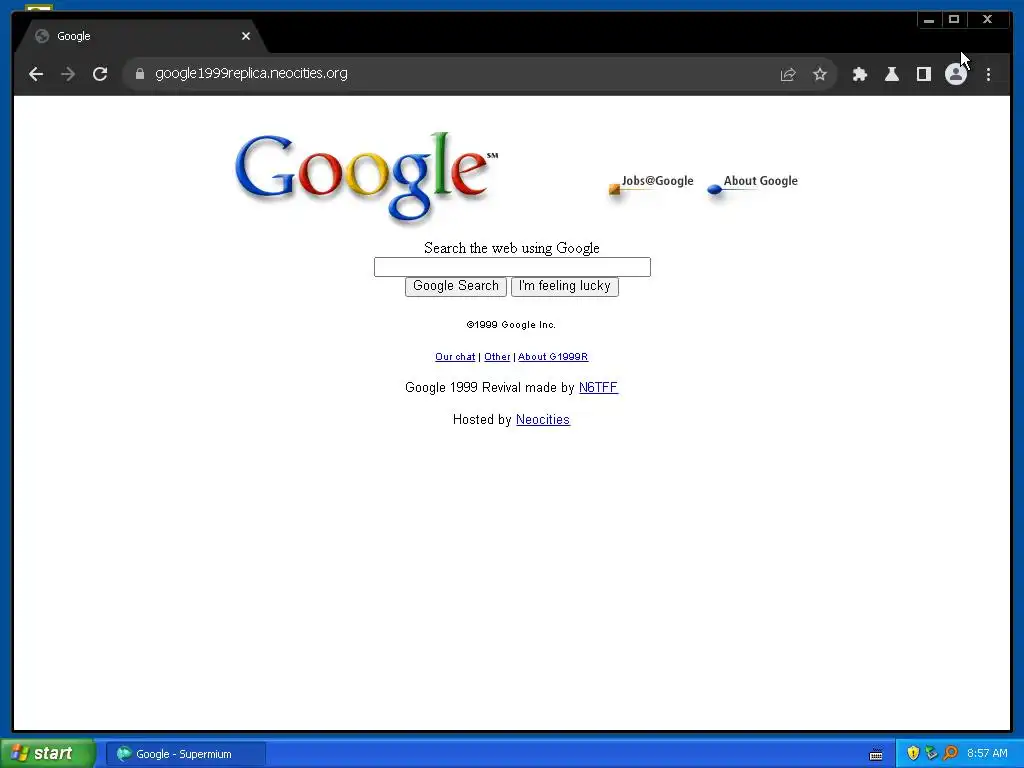
Task: Open the Our chat link
Action: click(455, 357)
